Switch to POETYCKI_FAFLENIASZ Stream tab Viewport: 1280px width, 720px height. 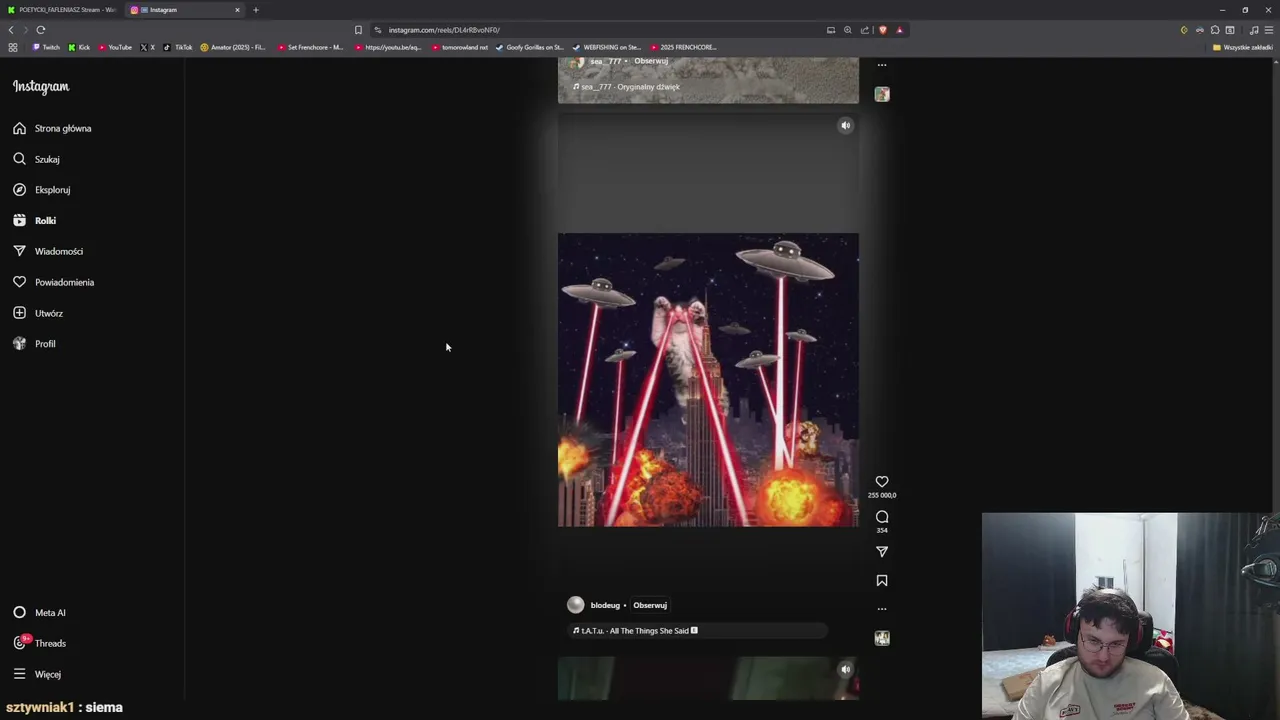coord(62,10)
